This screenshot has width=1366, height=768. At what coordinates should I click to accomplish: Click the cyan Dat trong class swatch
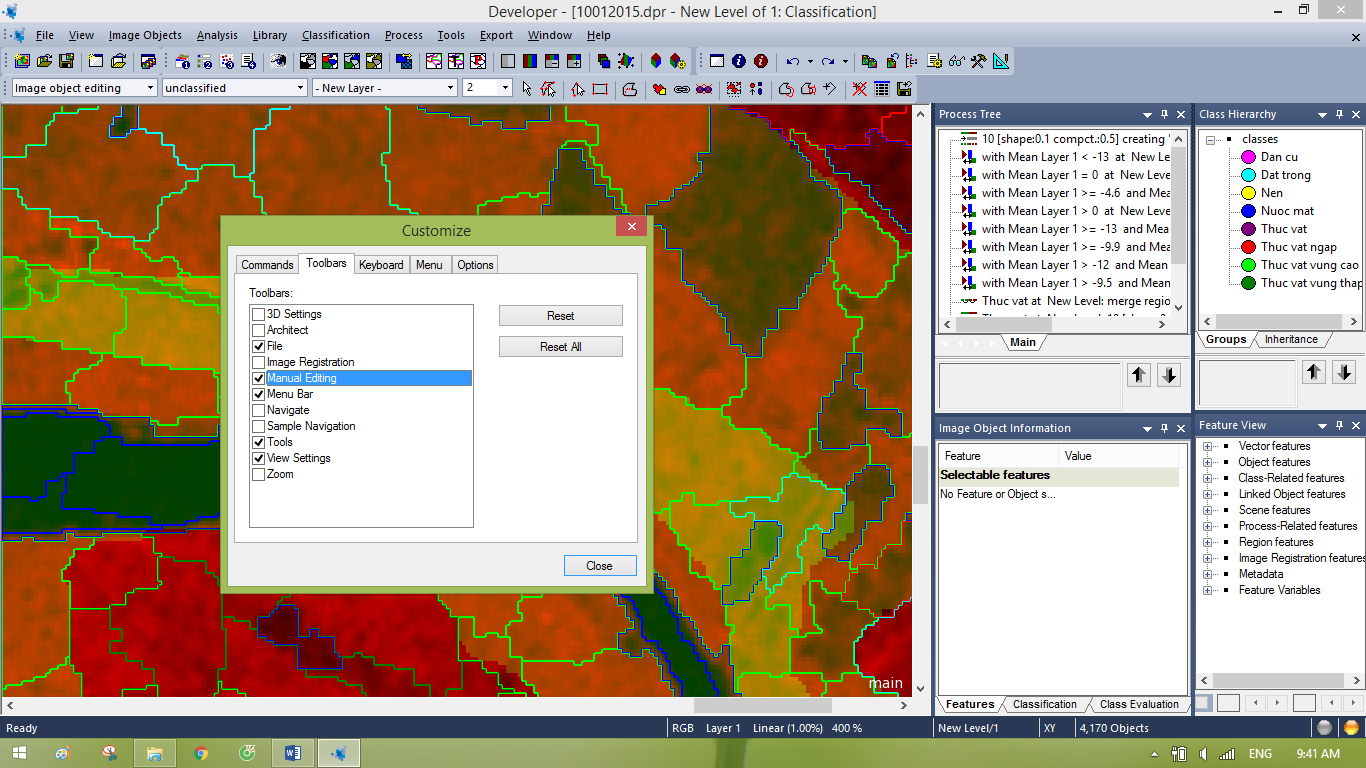tap(1248, 175)
